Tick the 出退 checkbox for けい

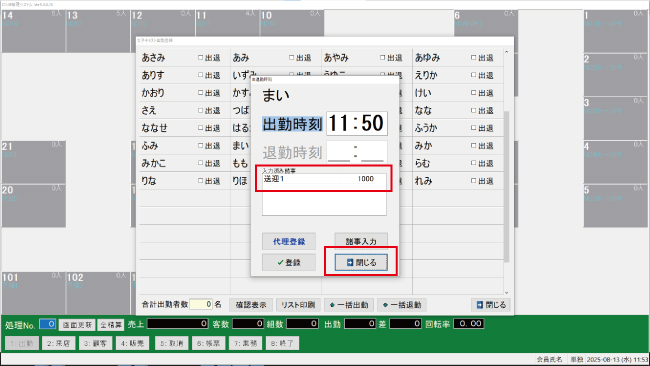click(473, 93)
